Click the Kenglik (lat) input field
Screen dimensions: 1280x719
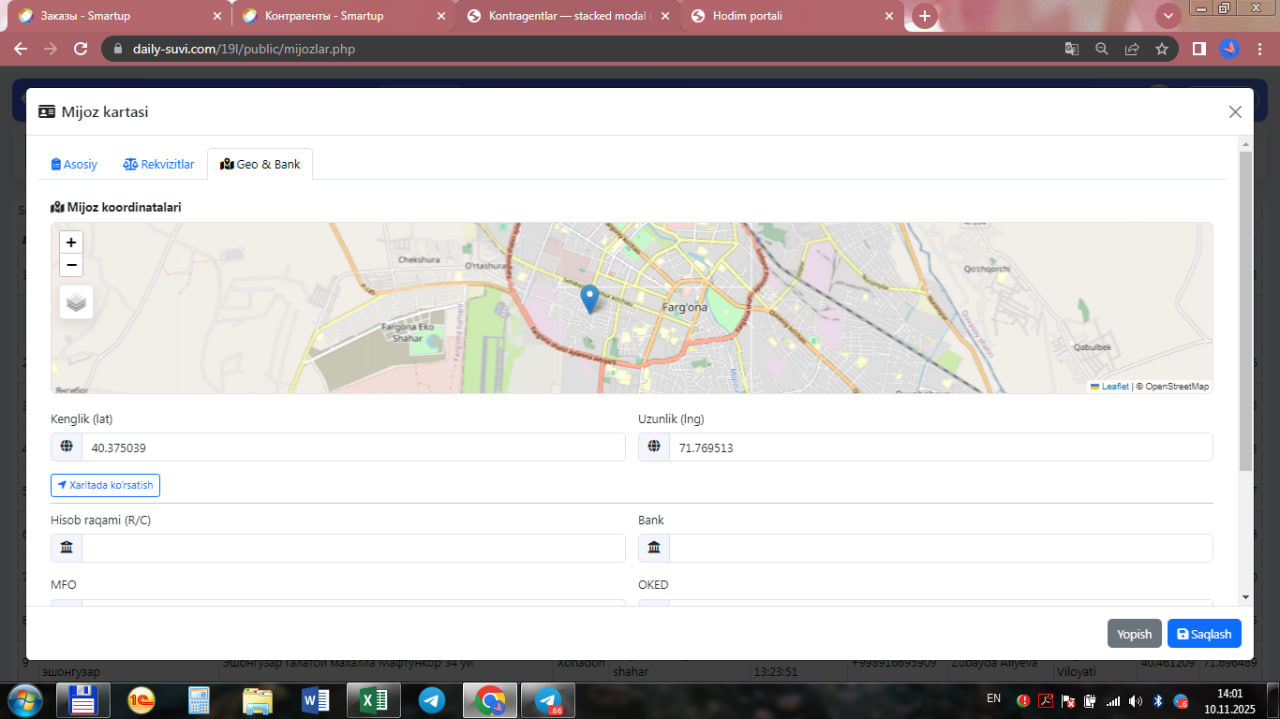coord(352,448)
